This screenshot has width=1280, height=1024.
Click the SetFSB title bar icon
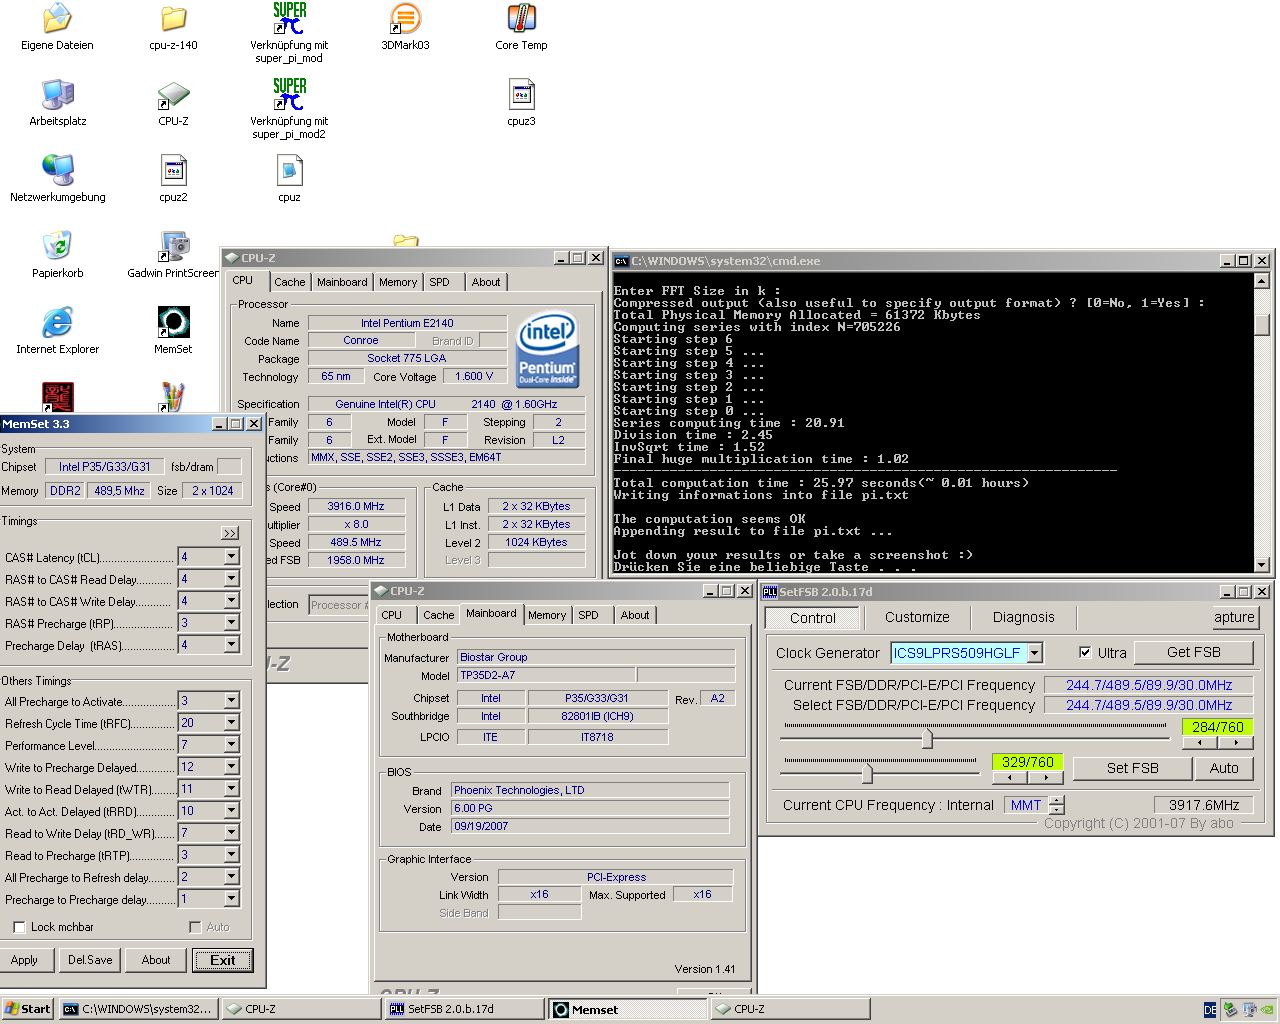[x=770, y=591]
